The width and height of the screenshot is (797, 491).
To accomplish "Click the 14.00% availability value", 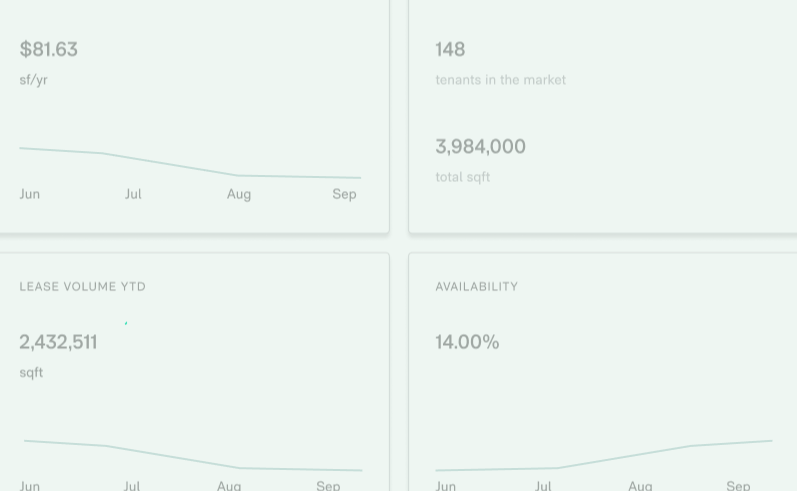I will (467, 342).
